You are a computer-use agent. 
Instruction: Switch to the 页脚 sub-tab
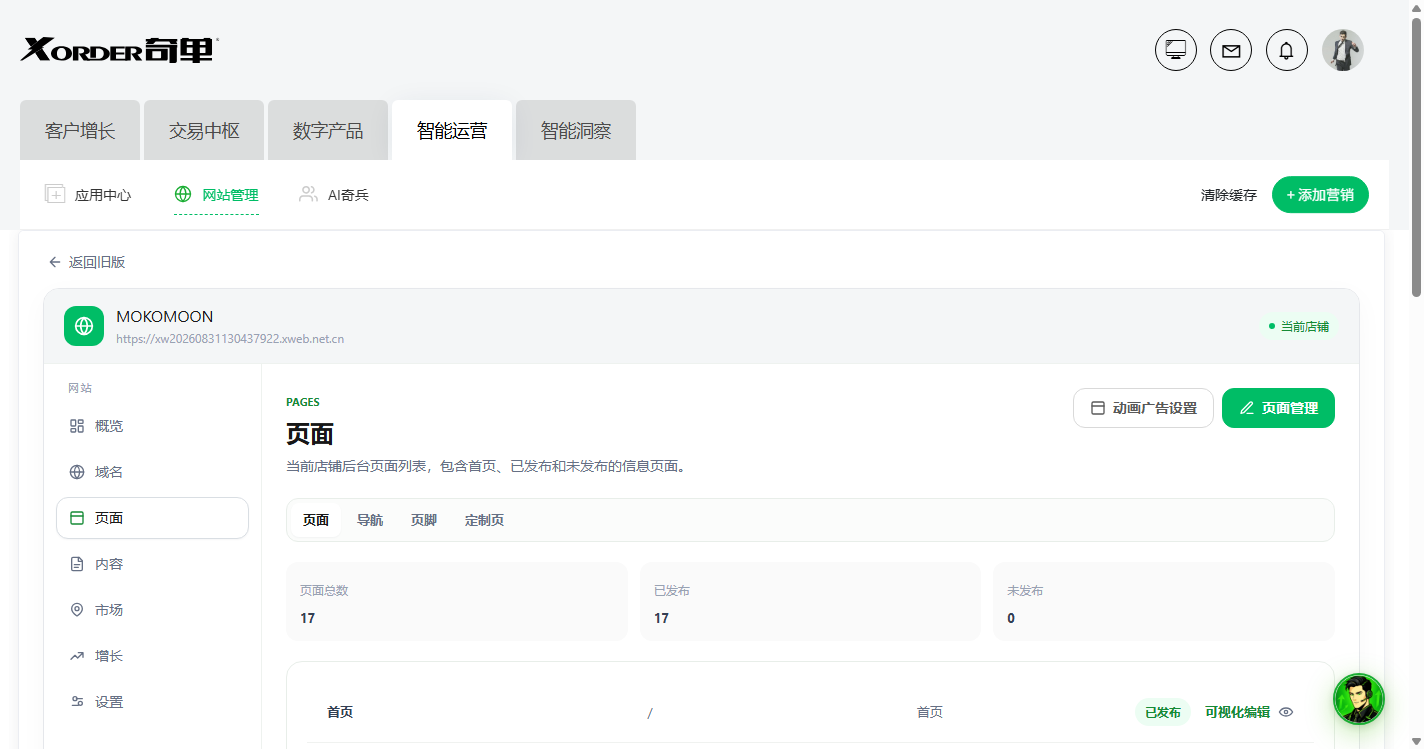coord(424,520)
